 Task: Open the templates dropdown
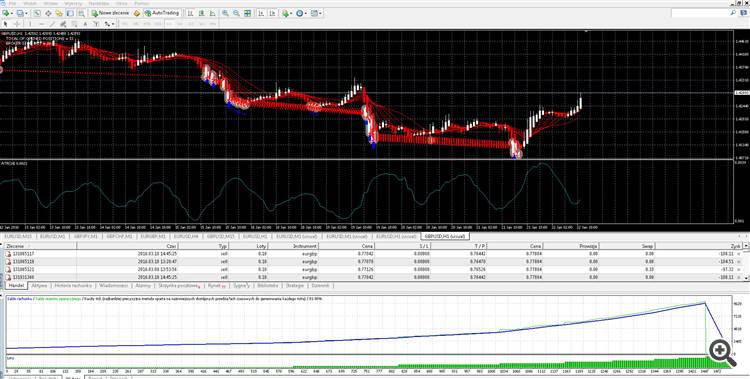(316, 13)
